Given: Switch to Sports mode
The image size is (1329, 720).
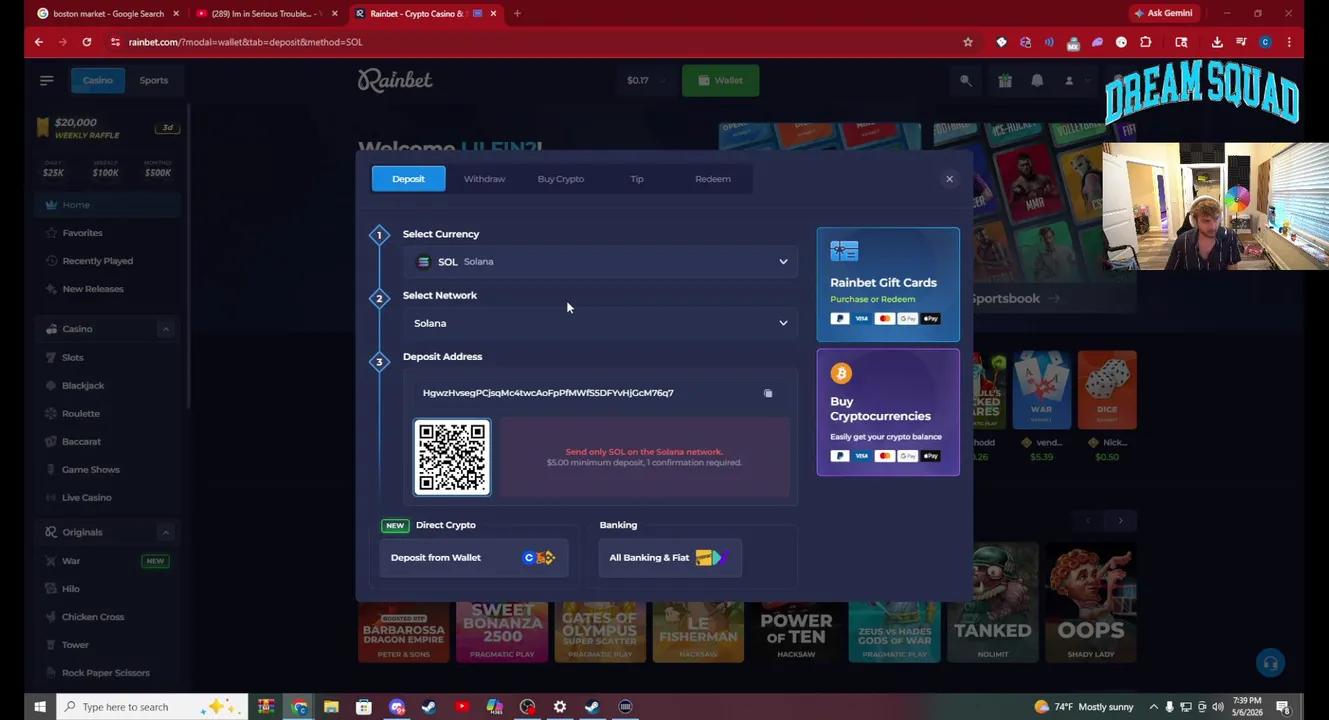Looking at the screenshot, I should [153, 80].
